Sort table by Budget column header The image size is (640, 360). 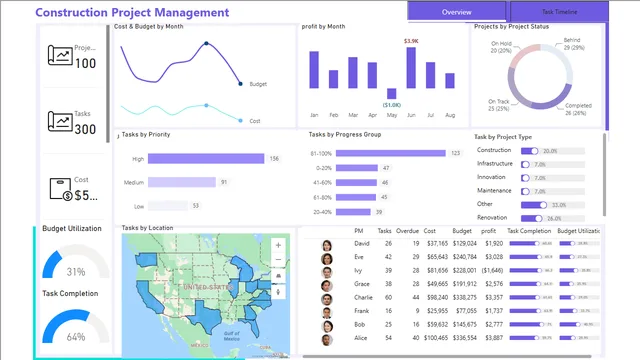point(462,231)
